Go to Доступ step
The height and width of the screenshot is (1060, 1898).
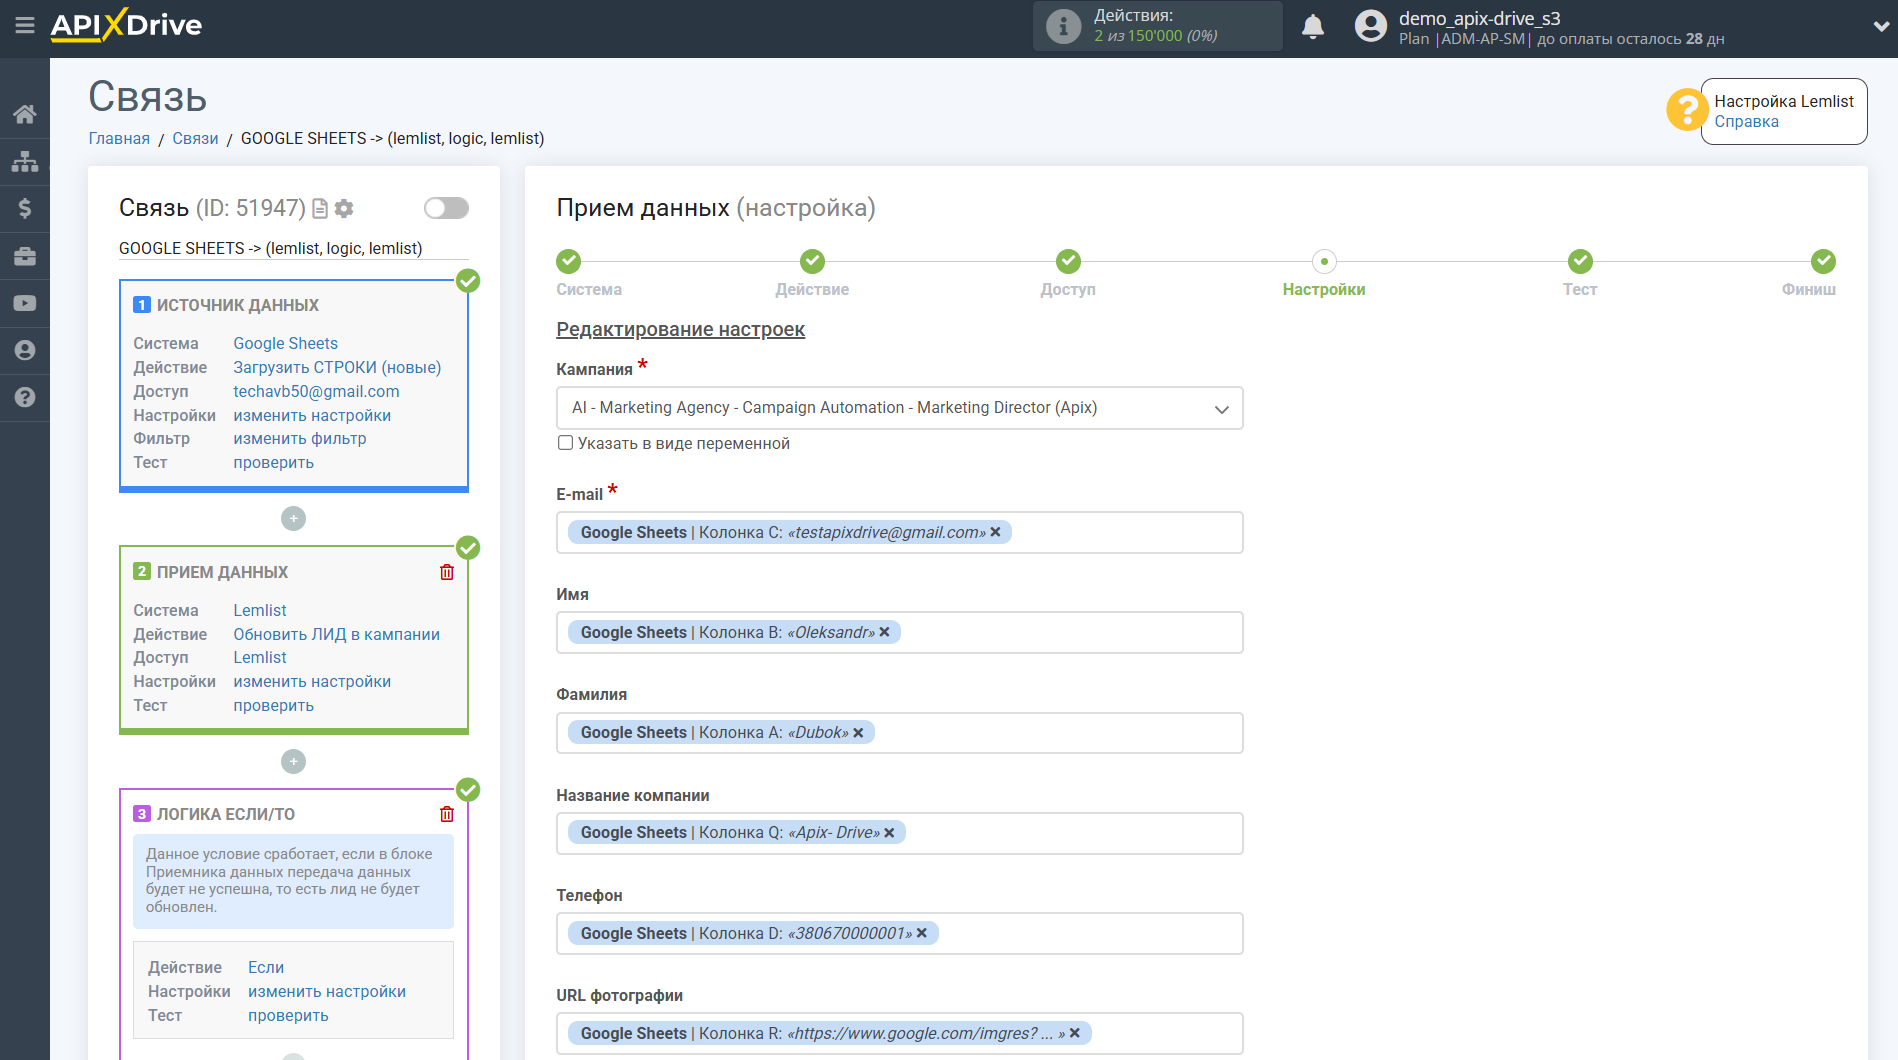click(1068, 261)
